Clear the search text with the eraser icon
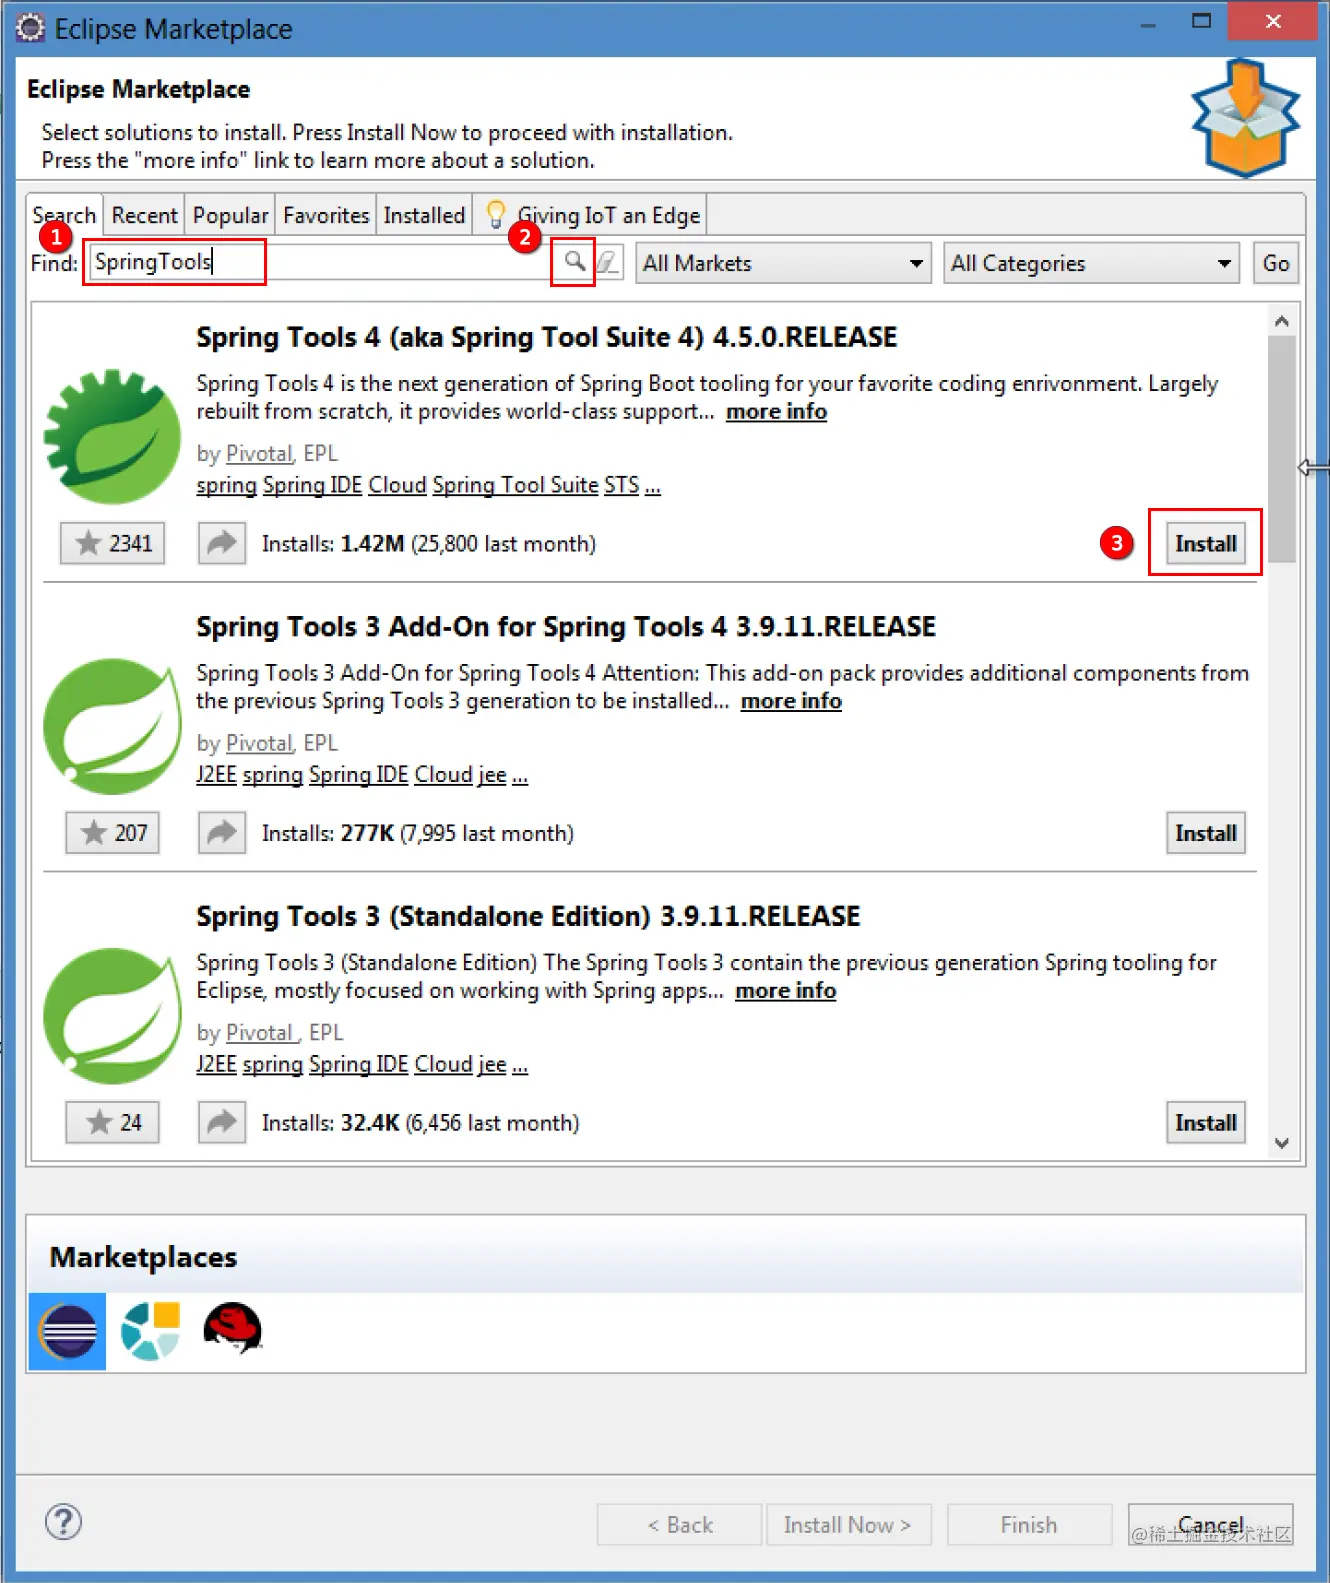Screen dimensions: 1330x1583 (x=607, y=263)
